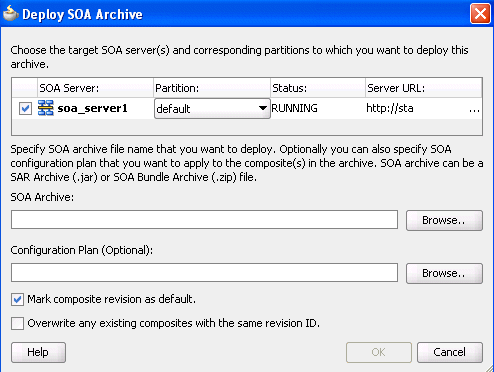The image size is (494, 372).
Task: Click the Configuration Plan input field
Action: coord(204,272)
